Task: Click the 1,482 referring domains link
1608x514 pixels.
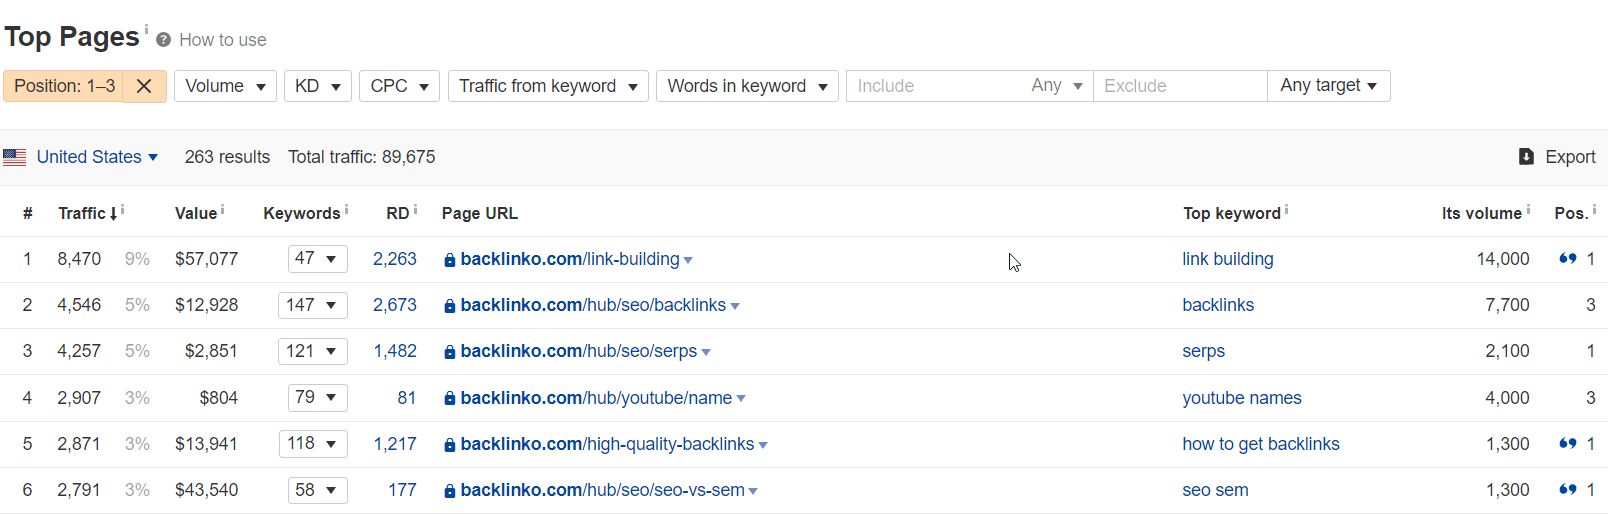Action: coord(395,351)
